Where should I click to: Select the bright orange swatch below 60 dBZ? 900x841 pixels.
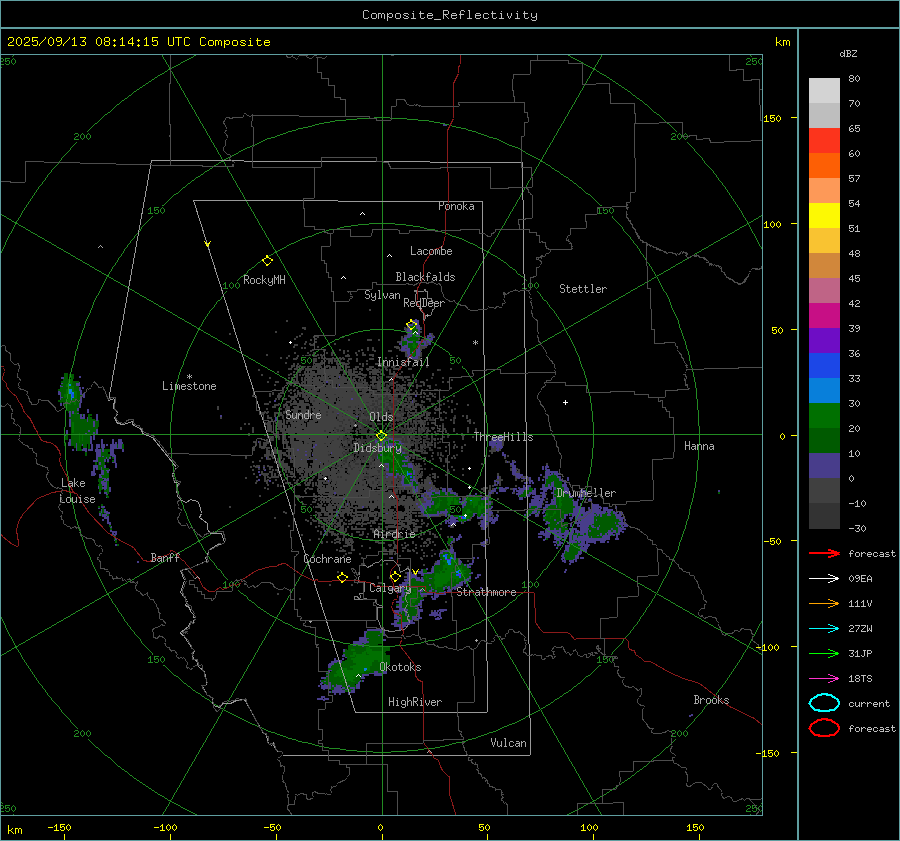point(824,166)
